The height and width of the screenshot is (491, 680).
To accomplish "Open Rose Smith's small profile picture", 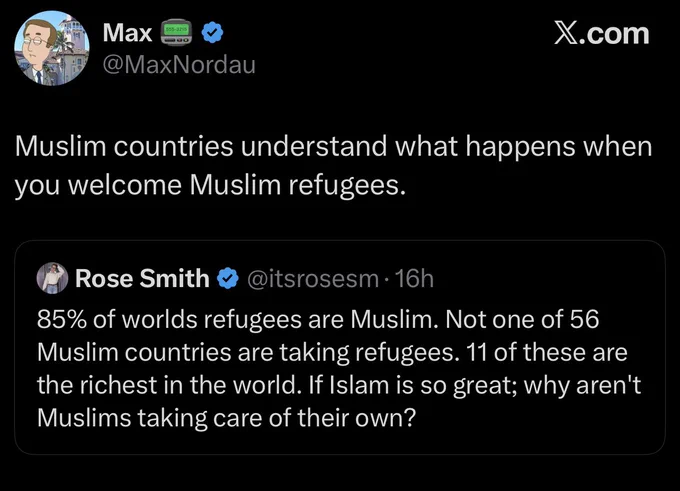I will [x=52, y=278].
